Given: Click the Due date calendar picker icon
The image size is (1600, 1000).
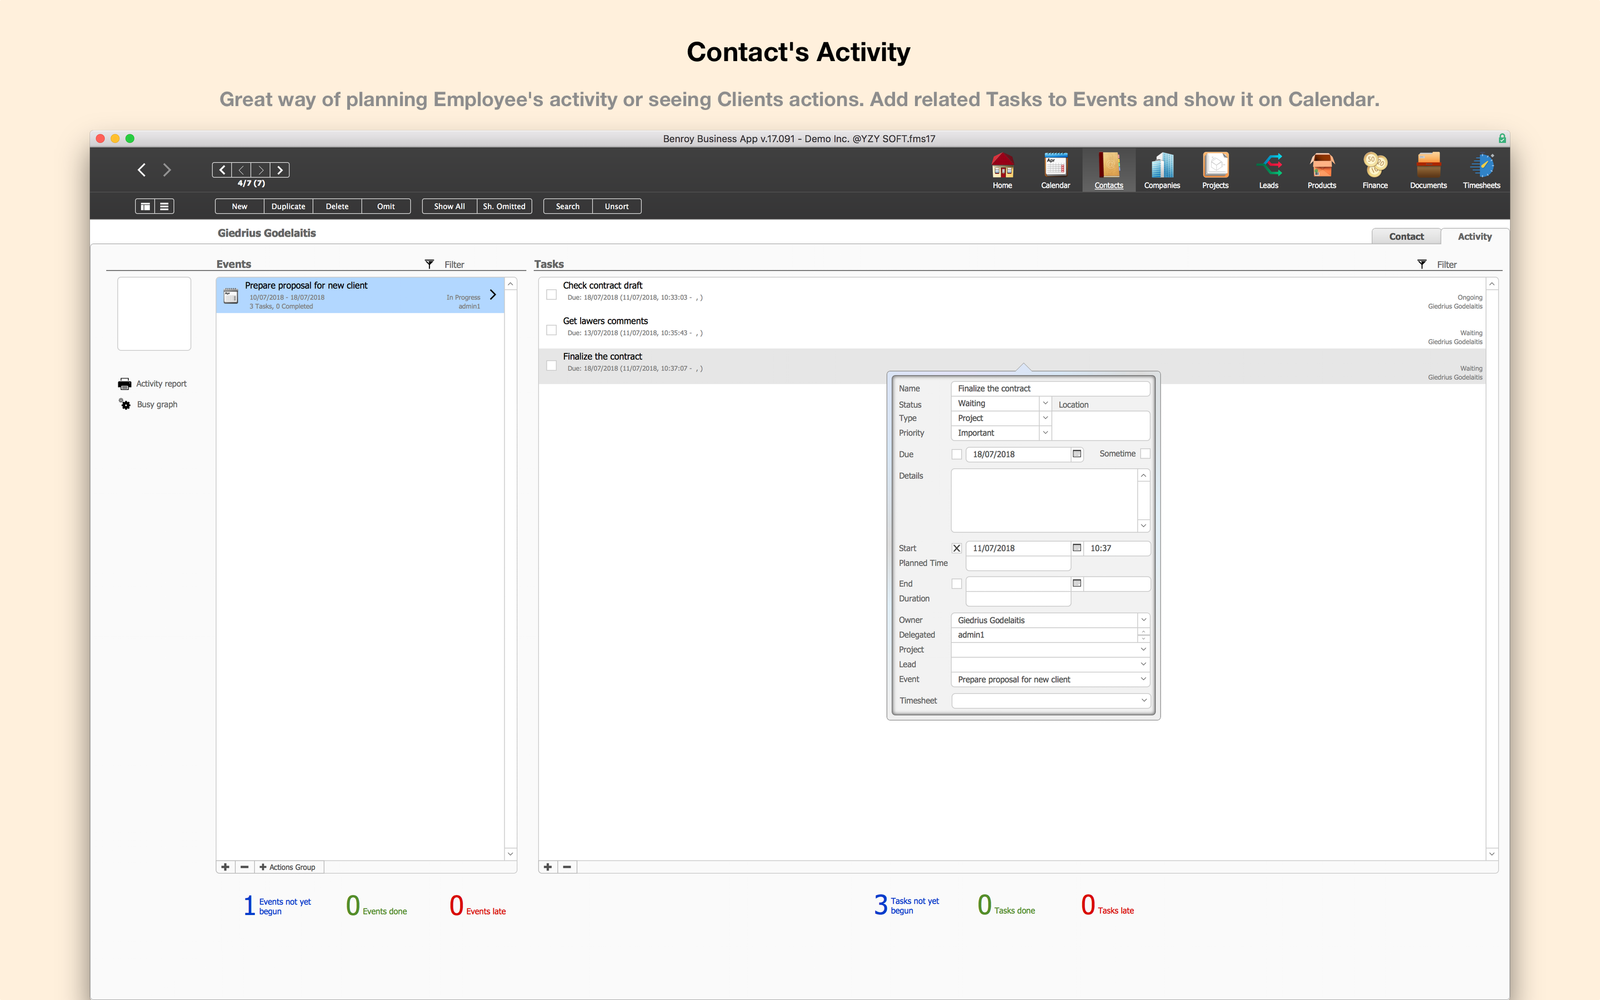Looking at the screenshot, I should click(1077, 454).
